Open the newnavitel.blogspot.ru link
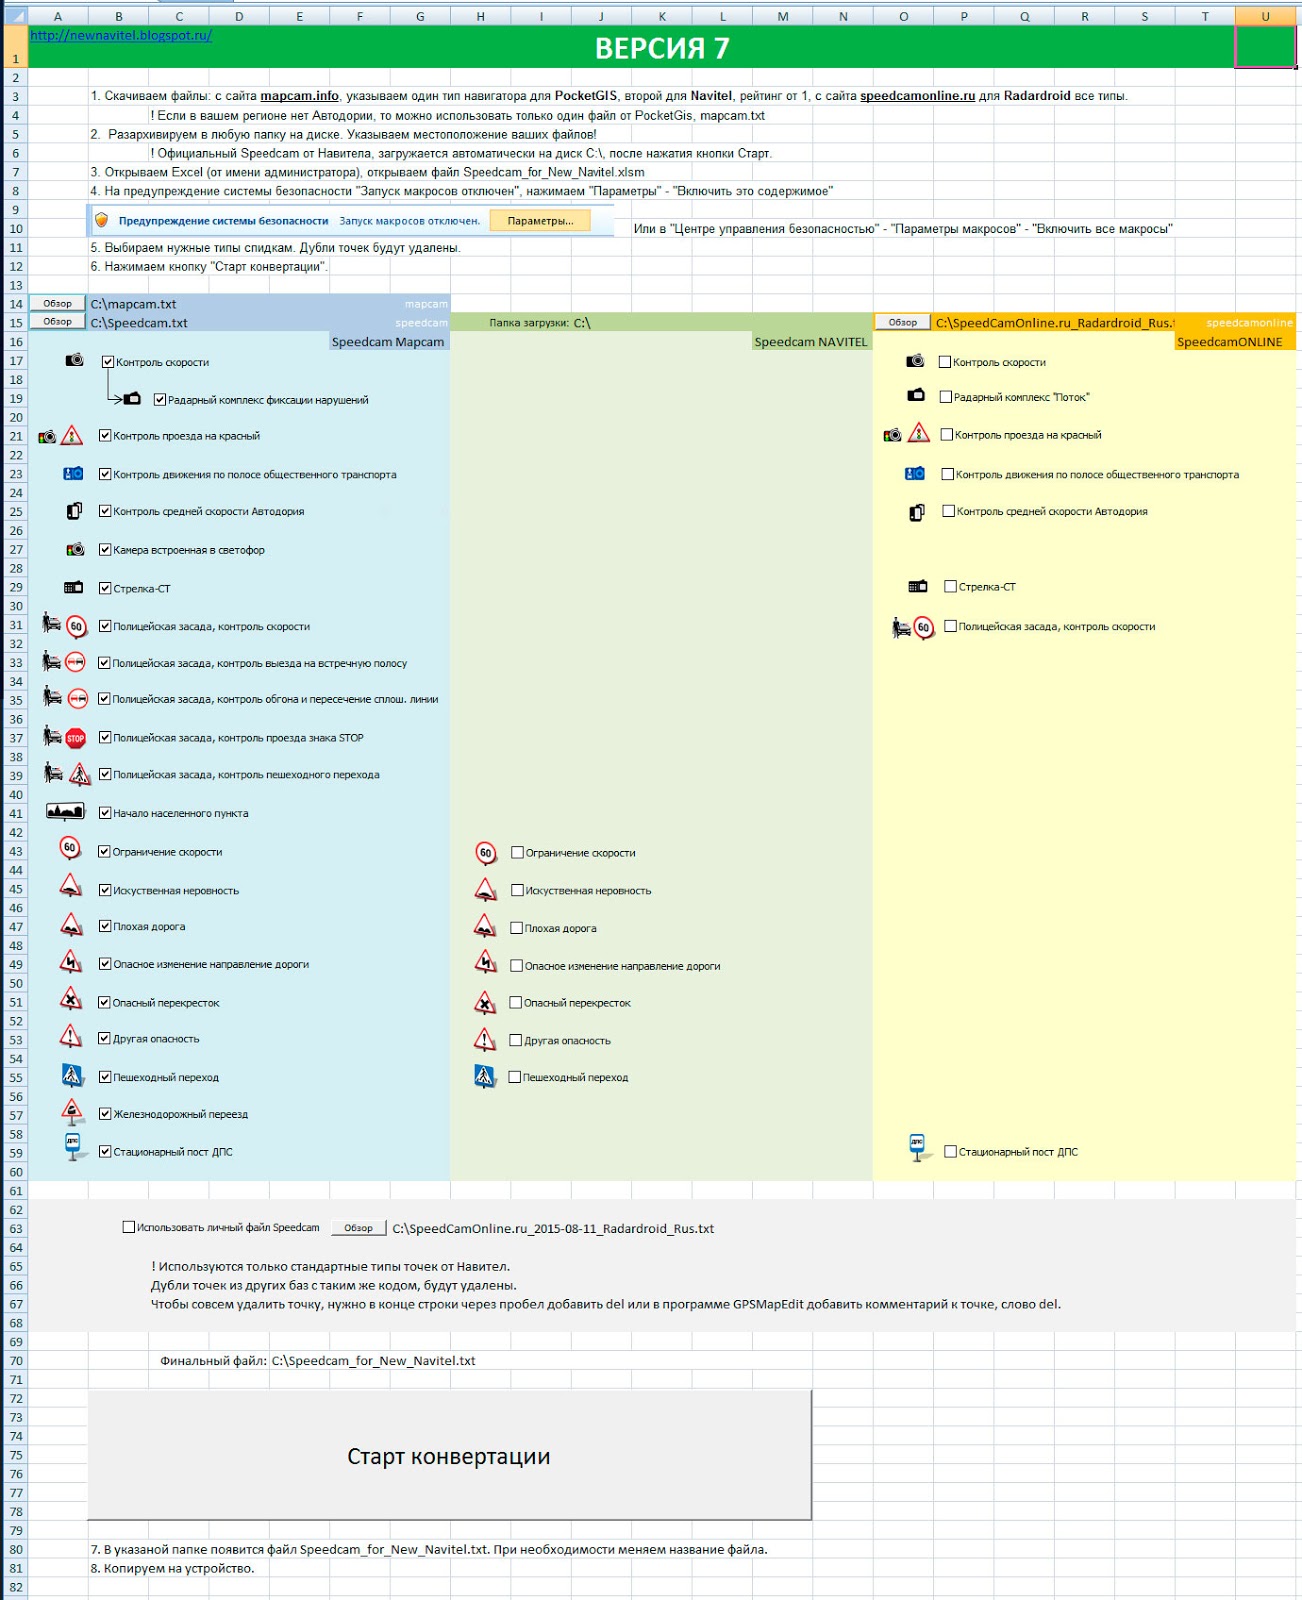Image resolution: width=1302 pixels, height=1600 pixels. tap(121, 35)
